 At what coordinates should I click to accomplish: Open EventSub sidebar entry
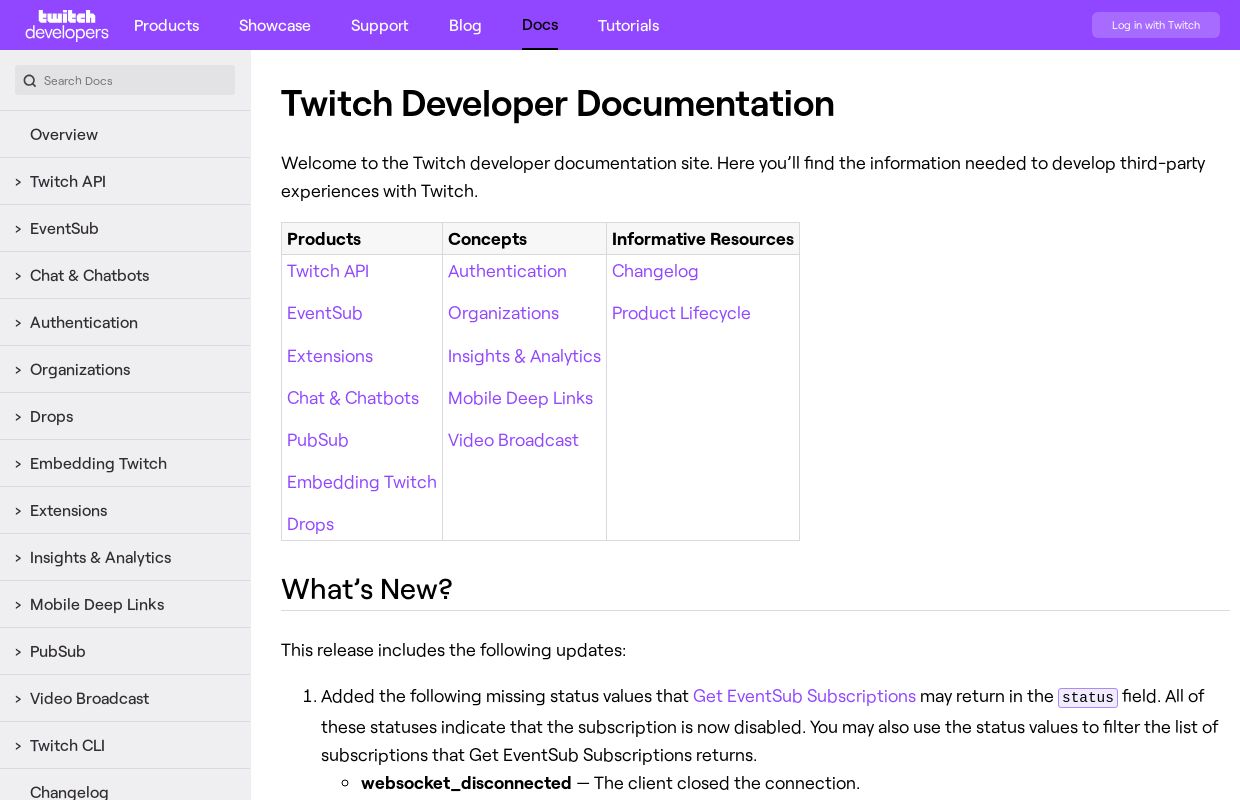(64, 228)
